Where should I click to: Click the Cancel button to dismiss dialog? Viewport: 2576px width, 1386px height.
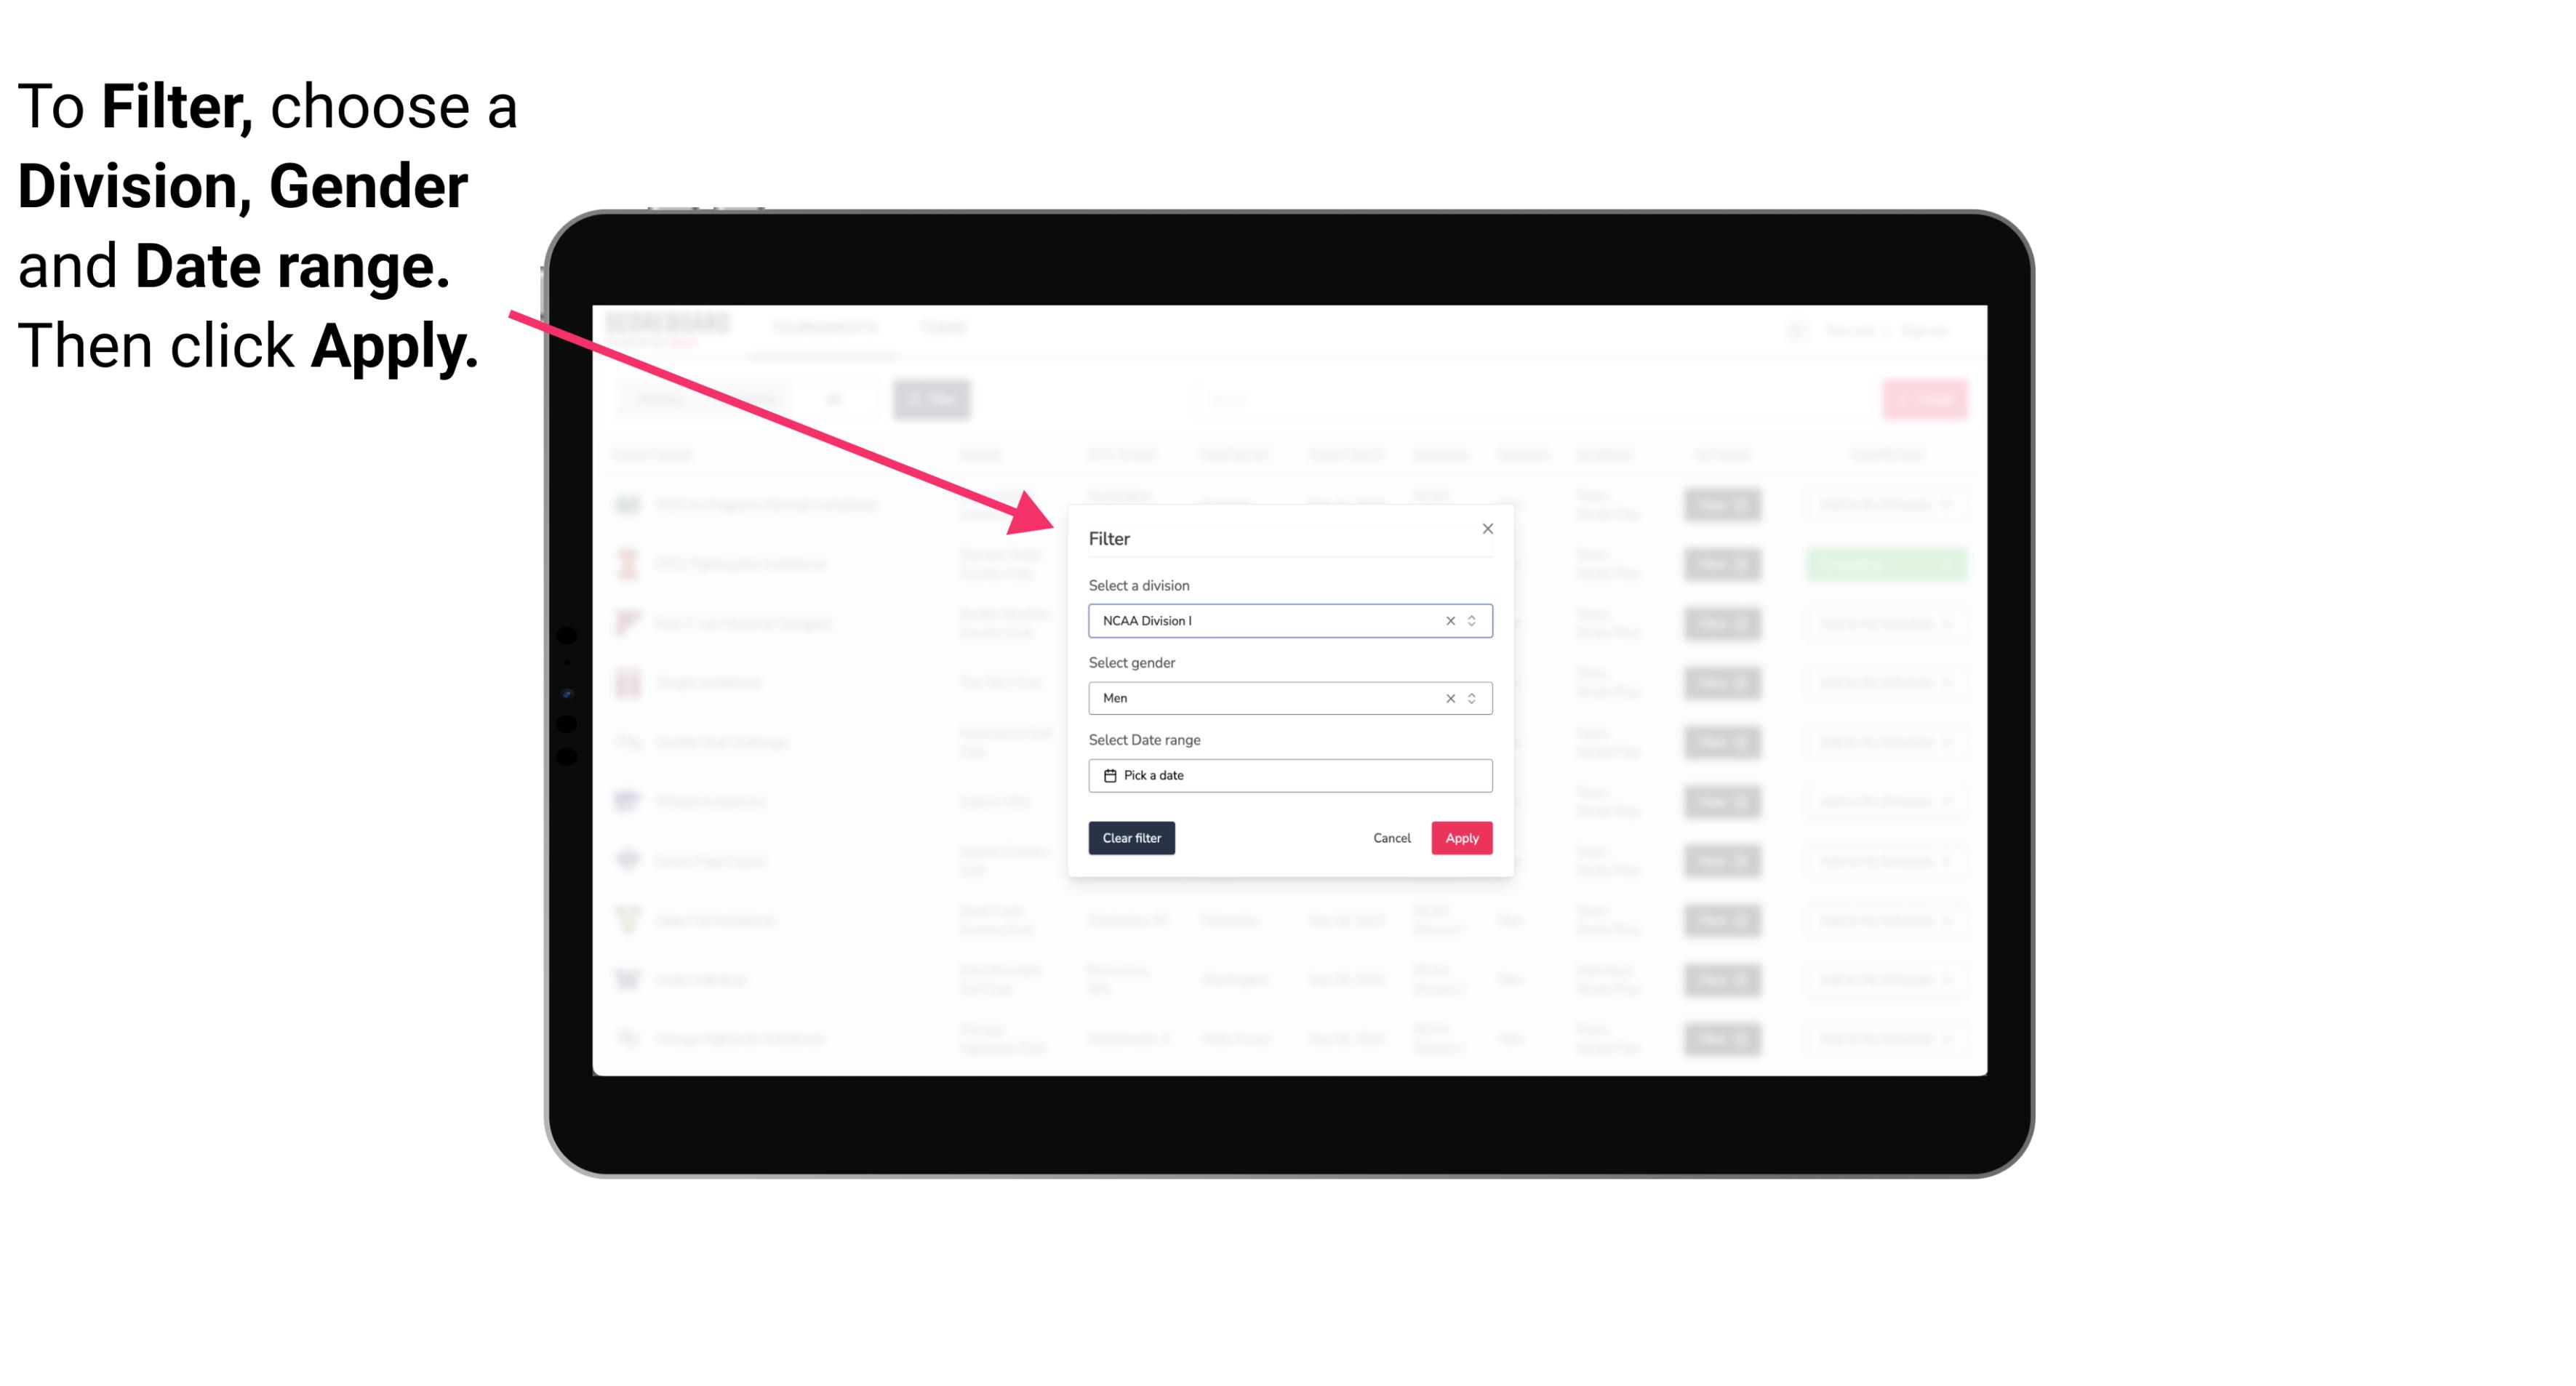(1393, 838)
